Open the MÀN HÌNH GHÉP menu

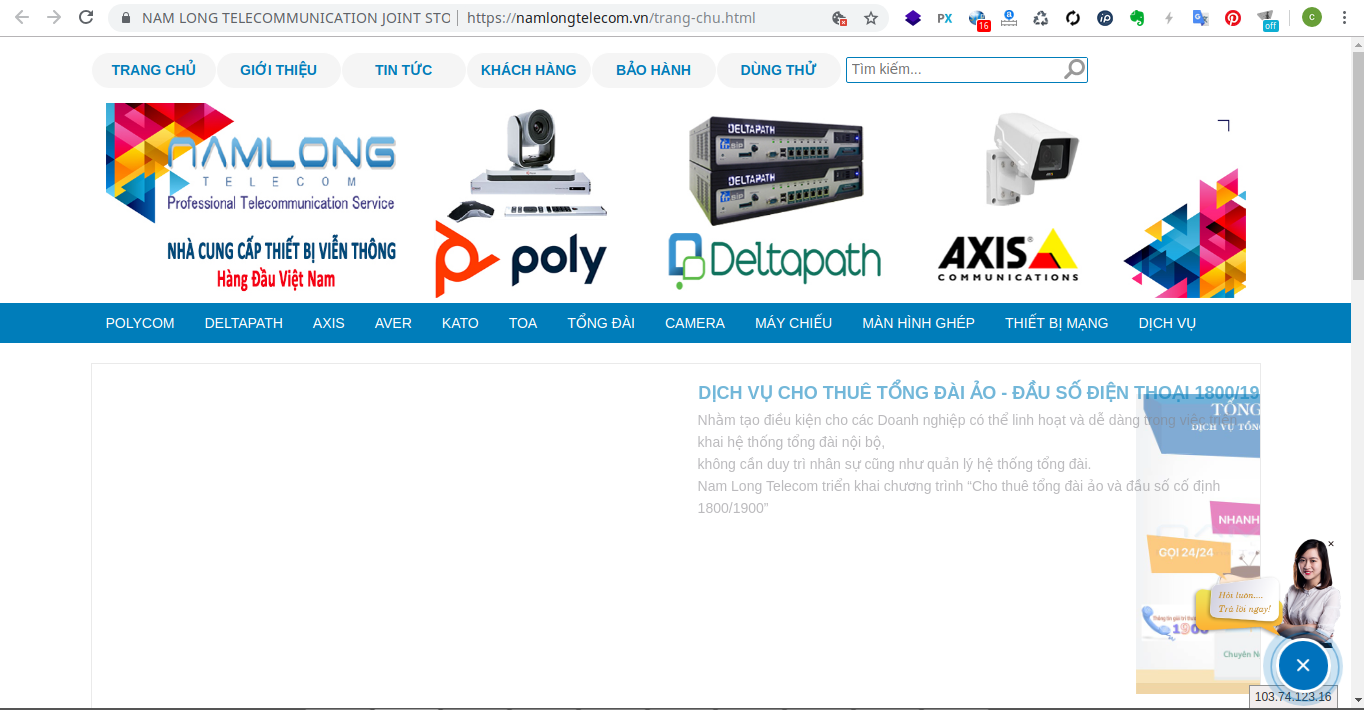click(918, 323)
